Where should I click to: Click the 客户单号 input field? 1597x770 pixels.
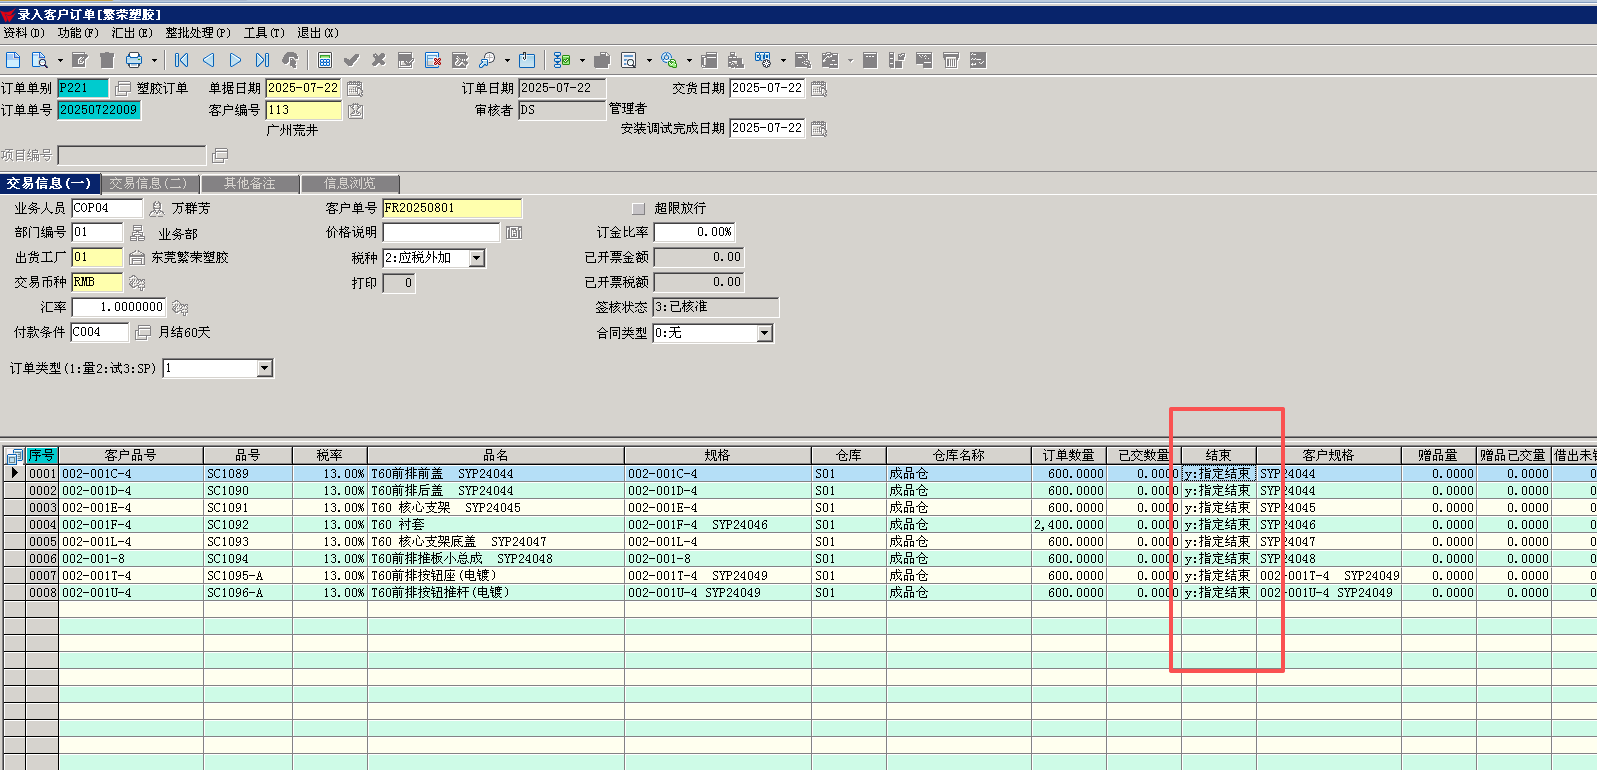tap(452, 208)
